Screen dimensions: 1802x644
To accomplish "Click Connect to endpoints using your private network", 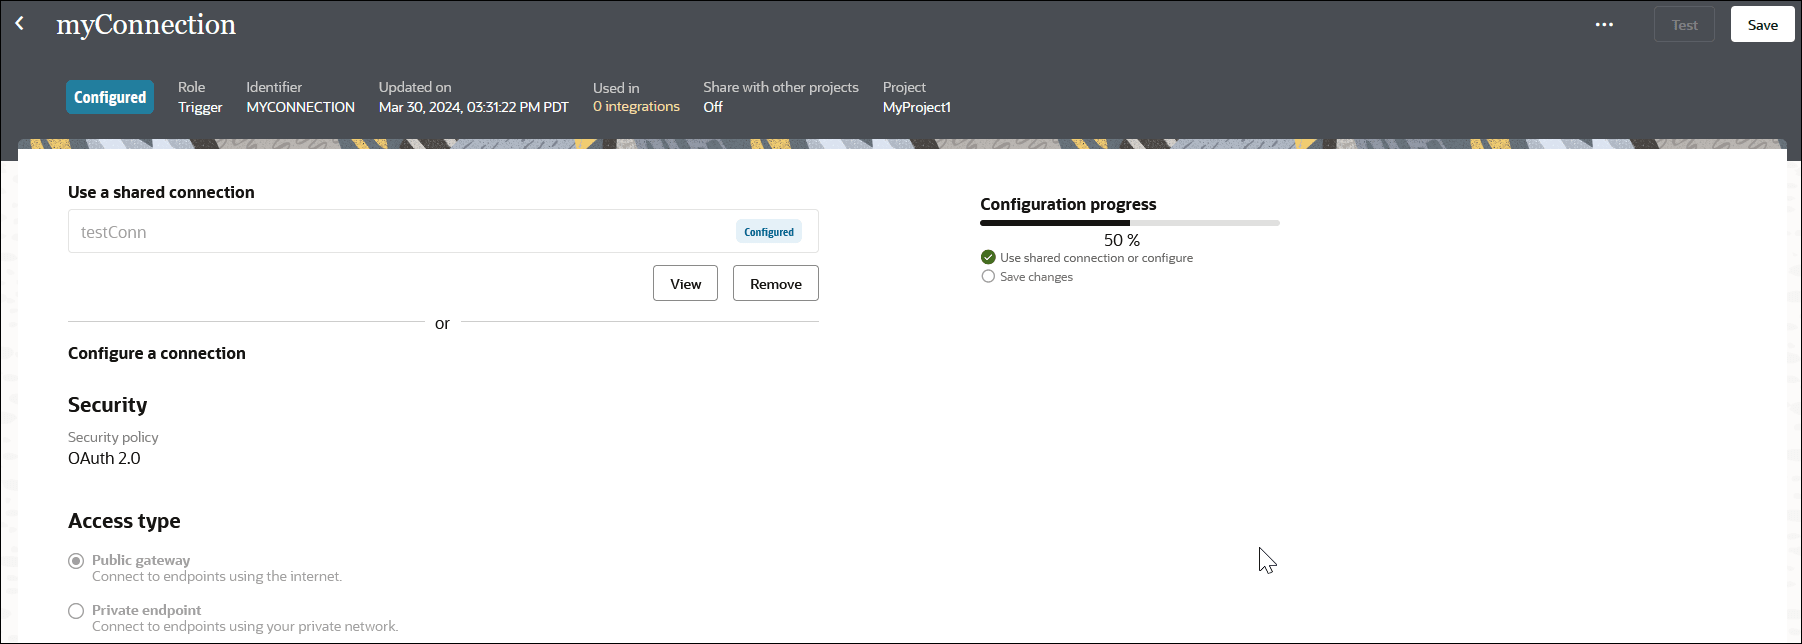I will 245,626.
